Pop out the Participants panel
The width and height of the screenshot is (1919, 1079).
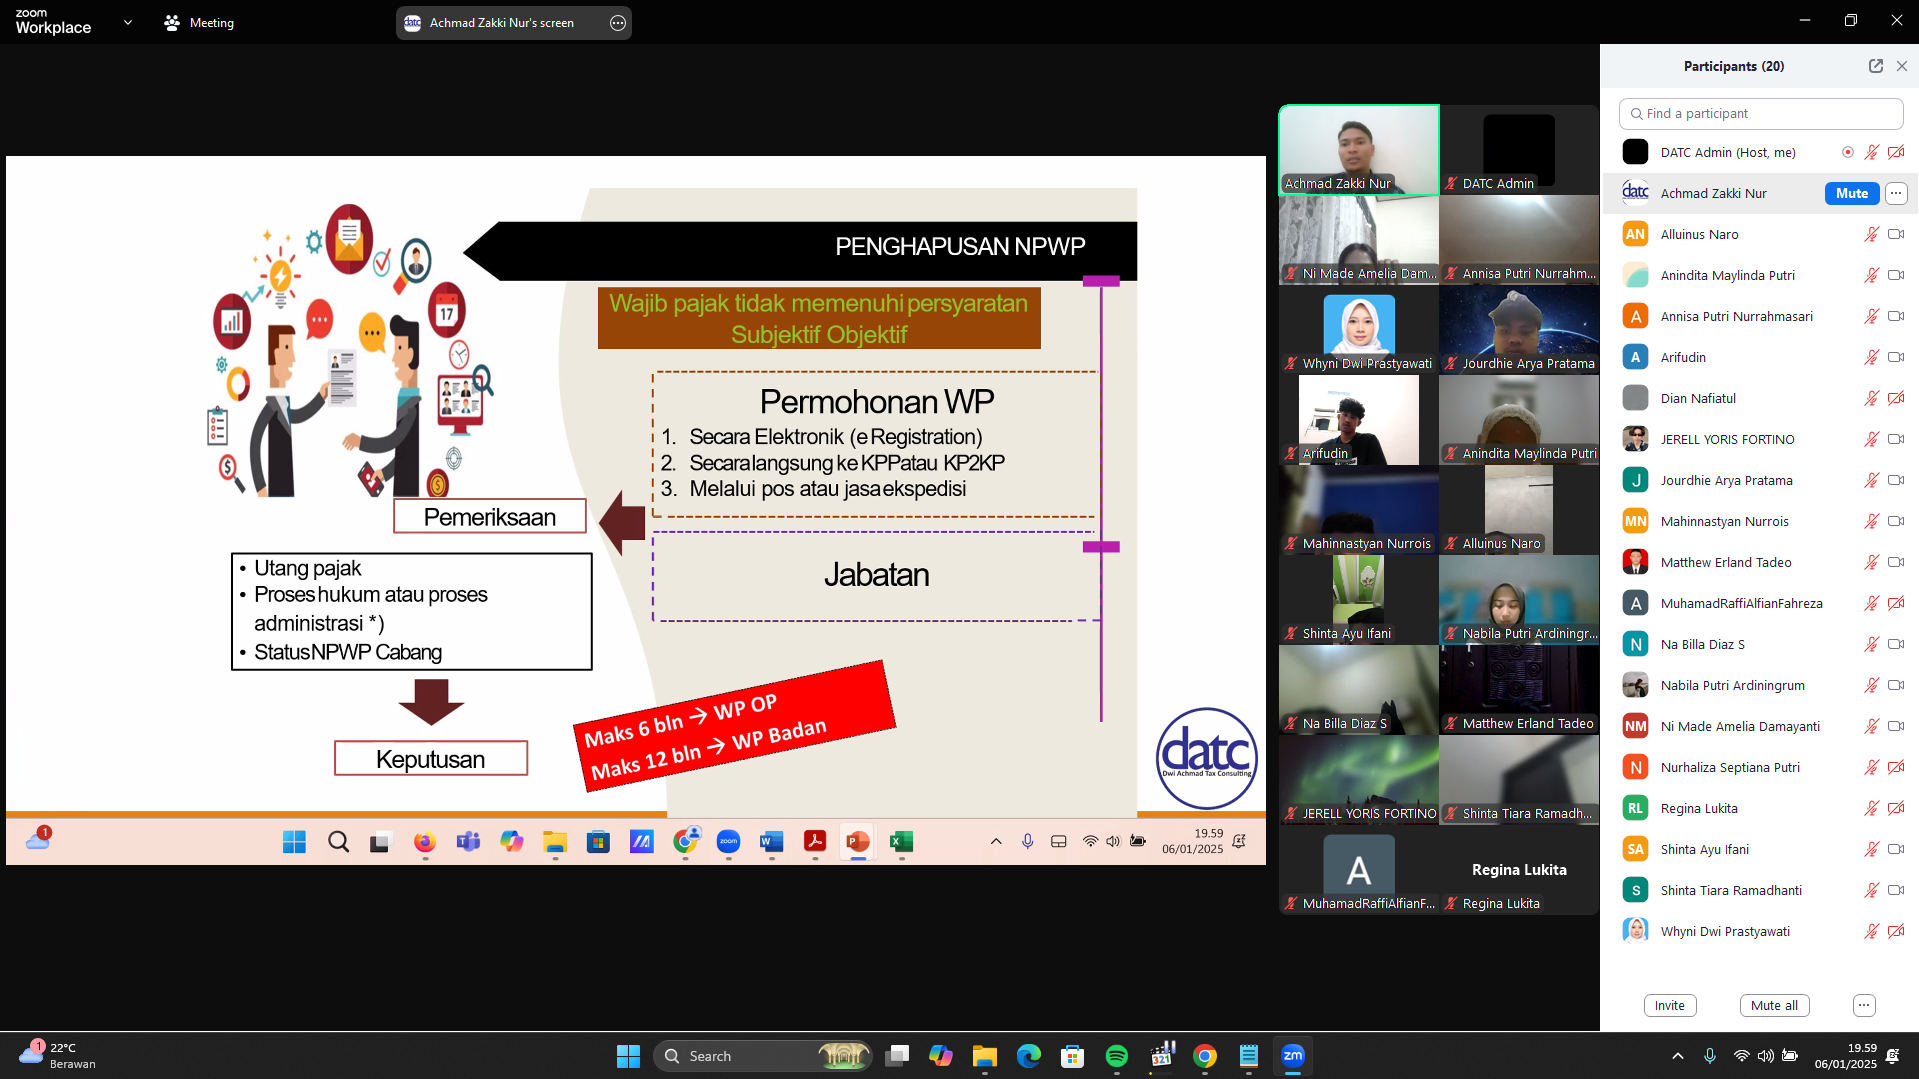point(1875,66)
